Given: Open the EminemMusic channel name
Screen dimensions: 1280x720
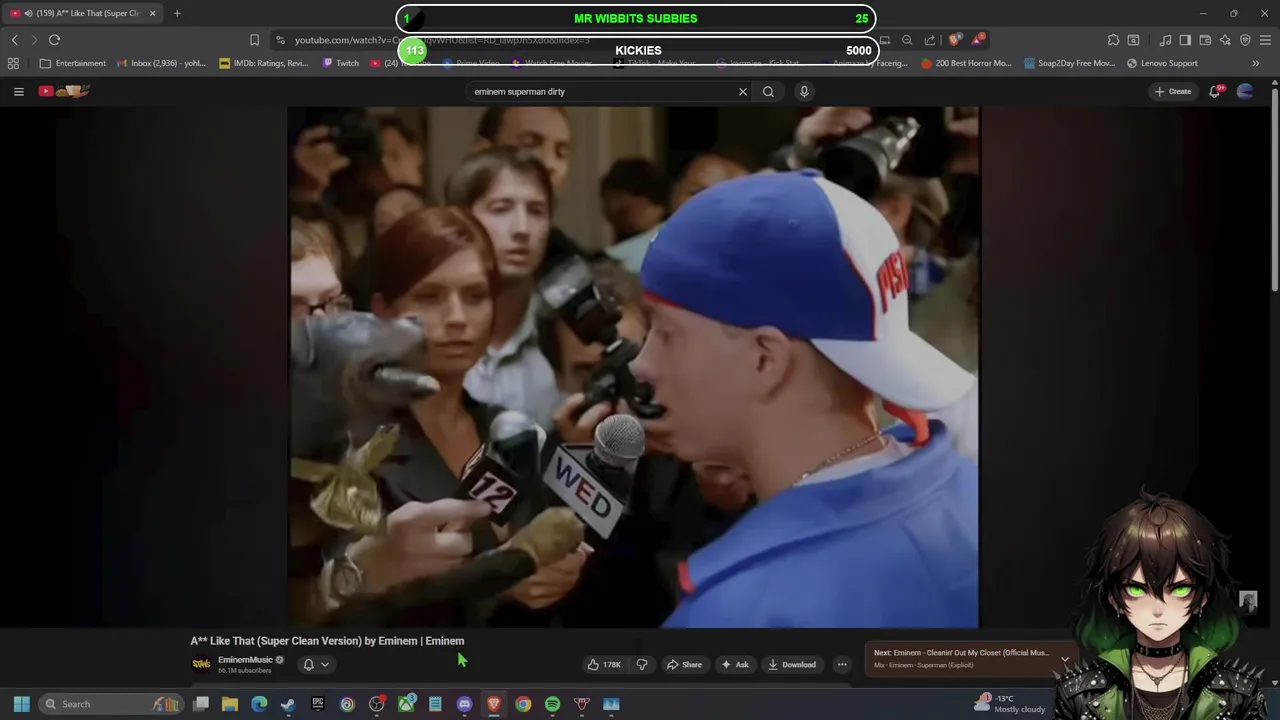Looking at the screenshot, I should pos(245,659).
